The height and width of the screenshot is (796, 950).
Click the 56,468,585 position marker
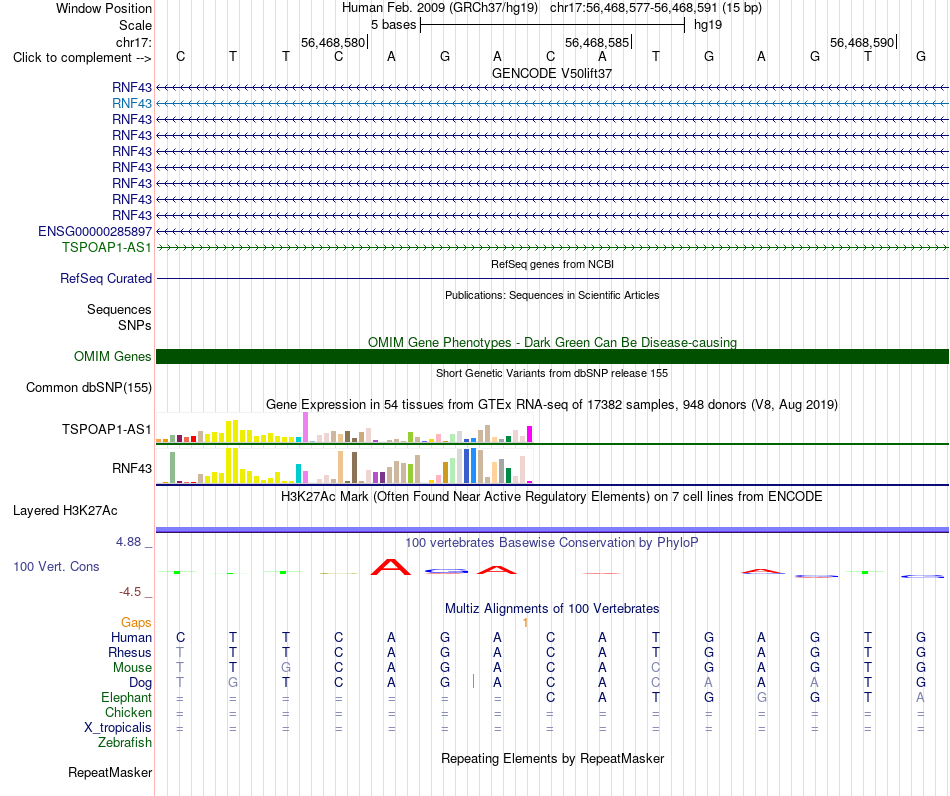pyautogui.click(x=597, y=43)
